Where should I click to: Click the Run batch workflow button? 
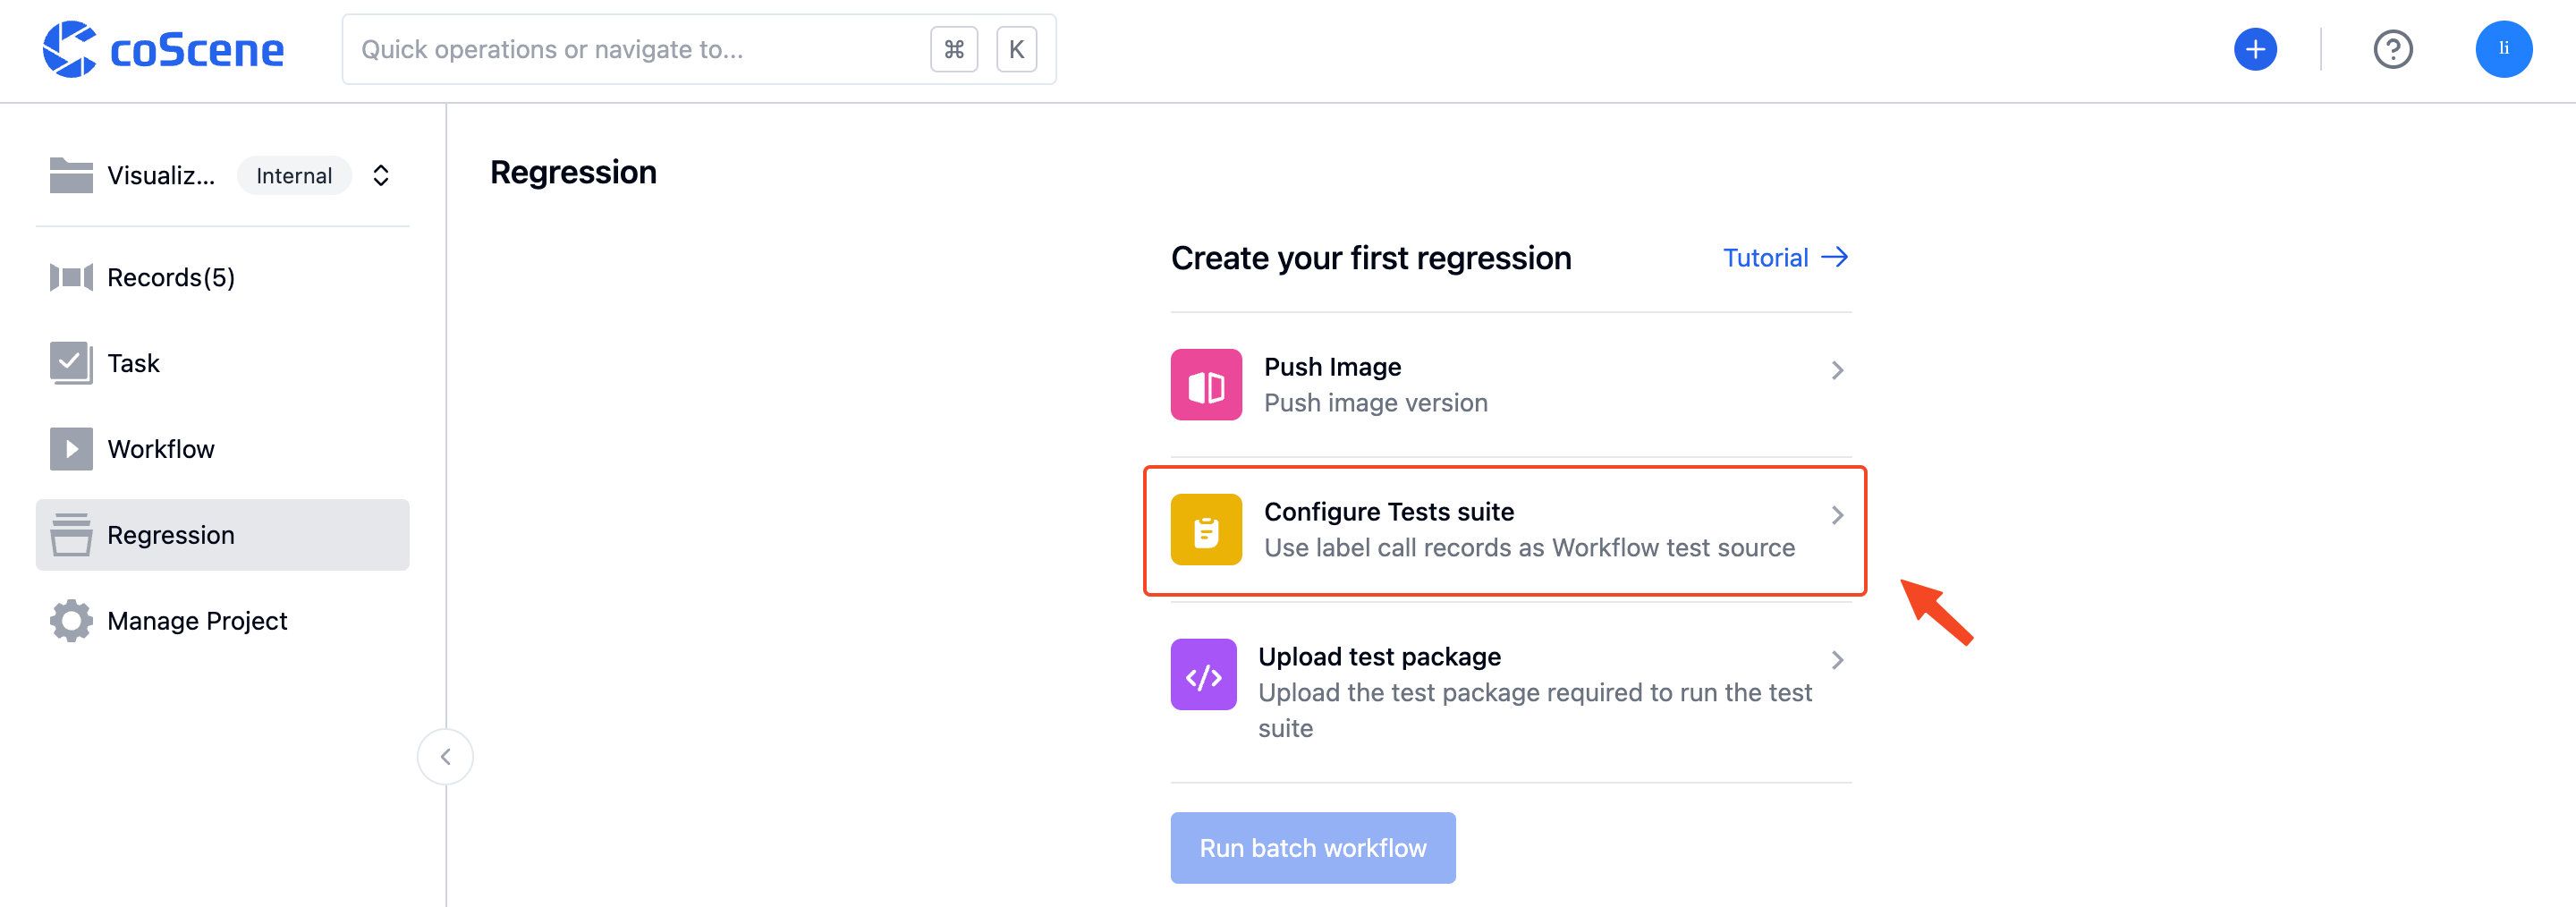(x=1313, y=848)
